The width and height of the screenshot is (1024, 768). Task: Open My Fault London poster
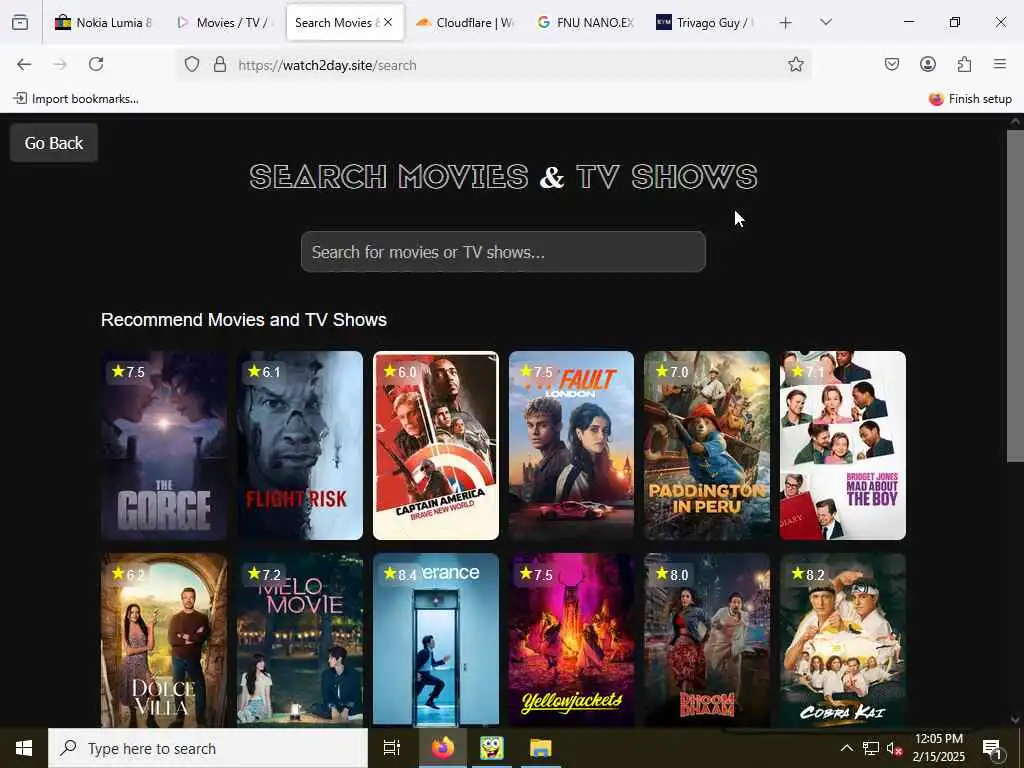(571, 445)
